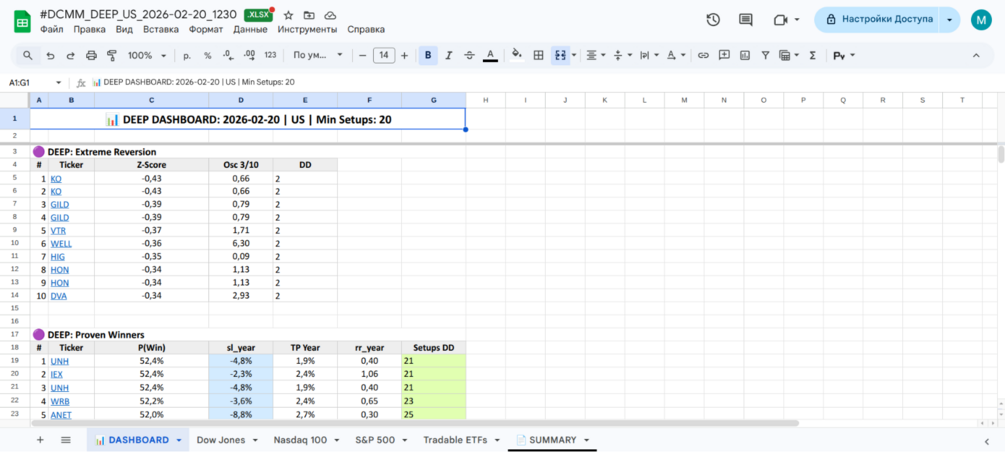Viewport: 1005px width, 452px height.
Task: Open the functions sigma menu
Action: coord(813,56)
